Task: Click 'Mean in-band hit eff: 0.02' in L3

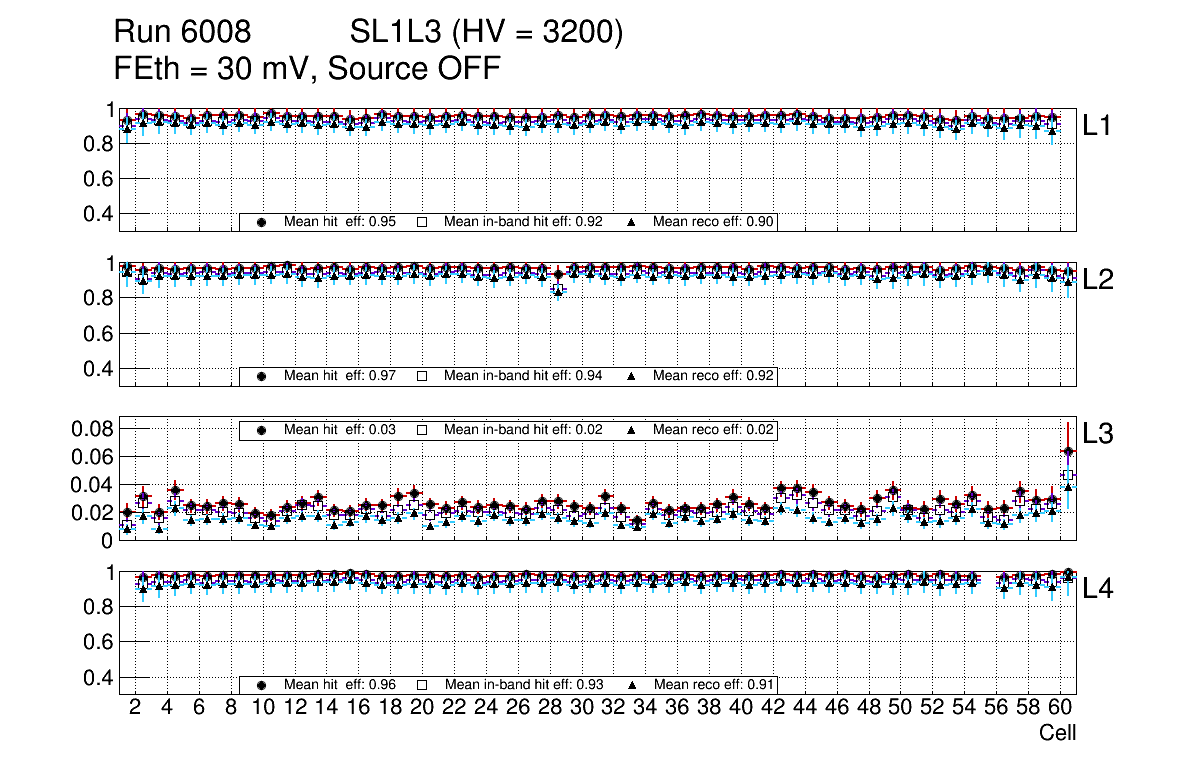Action: pyautogui.click(x=523, y=430)
